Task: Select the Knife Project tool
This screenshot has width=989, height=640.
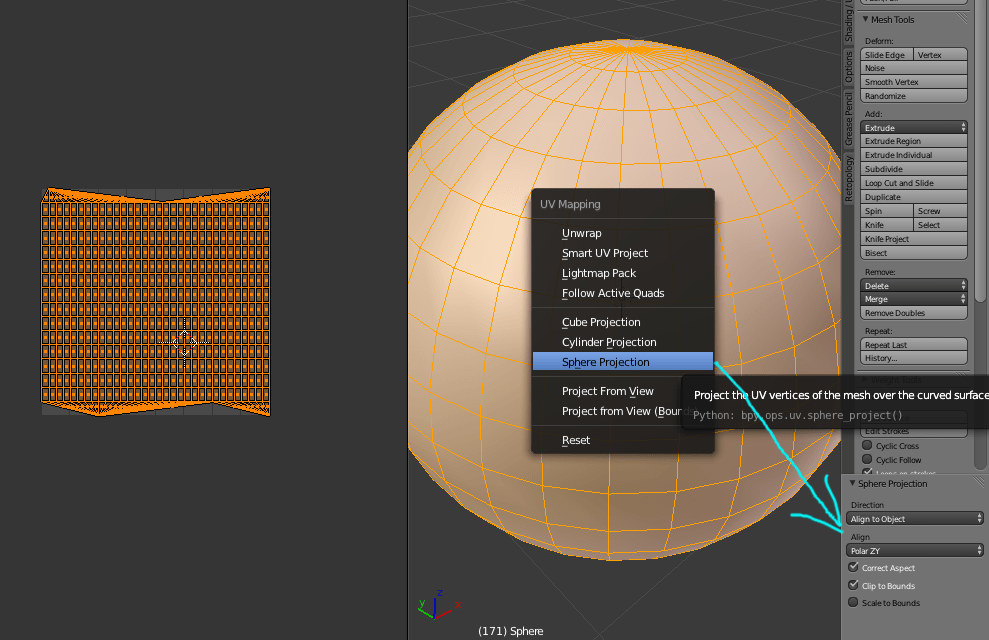Action: point(912,238)
